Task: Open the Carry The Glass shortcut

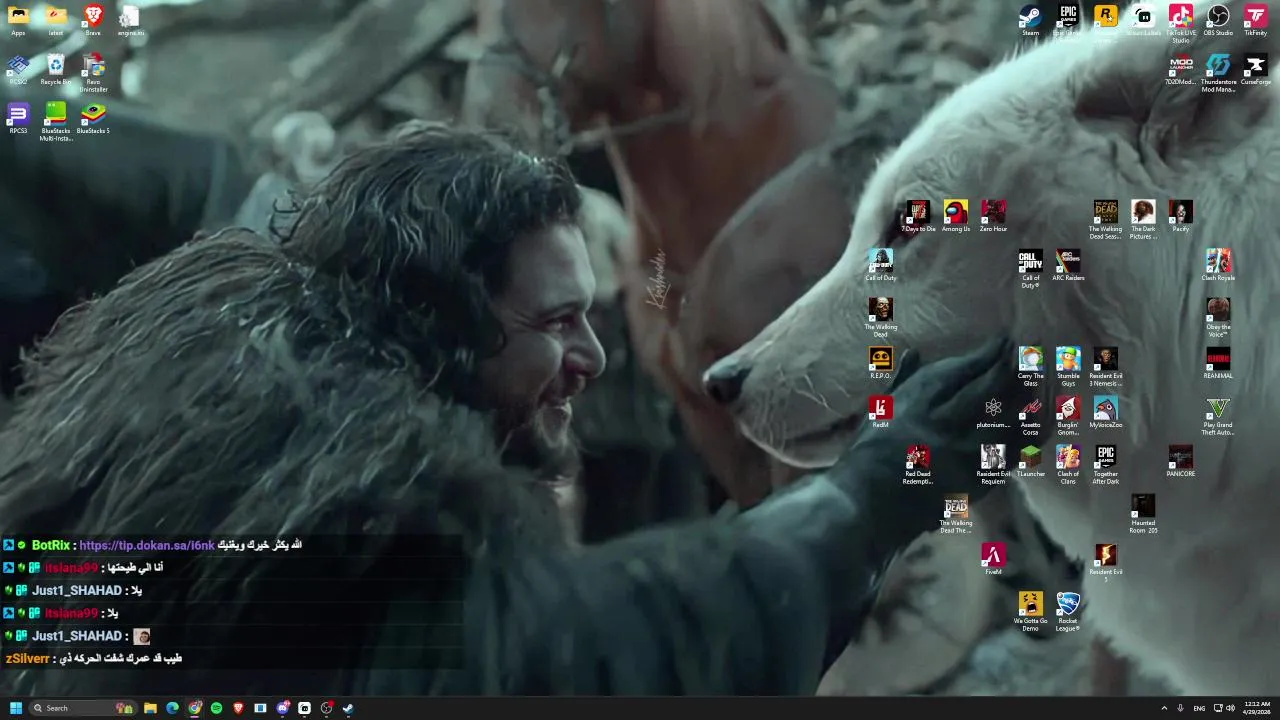Action: [x=1031, y=365]
